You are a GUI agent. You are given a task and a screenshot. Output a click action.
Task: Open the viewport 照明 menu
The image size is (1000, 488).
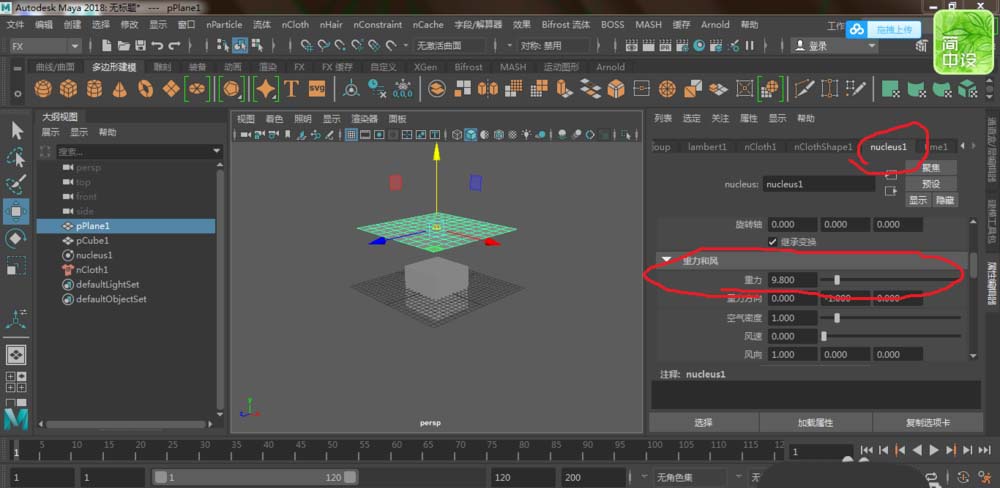tap(302, 119)
